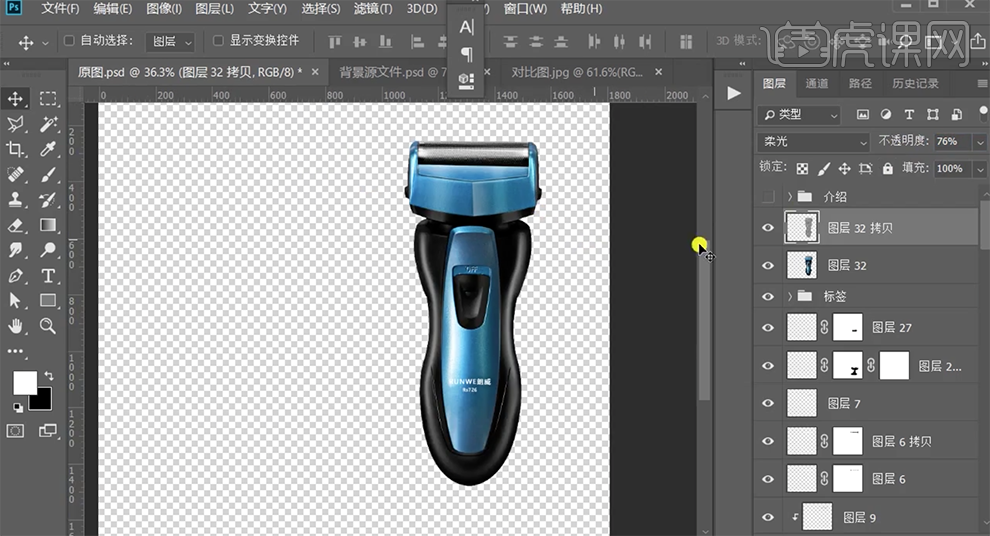Open Move tool preset picker arrow
This screenshot has width=990, height=536.
pyautogui.click(x=45, y=43)
